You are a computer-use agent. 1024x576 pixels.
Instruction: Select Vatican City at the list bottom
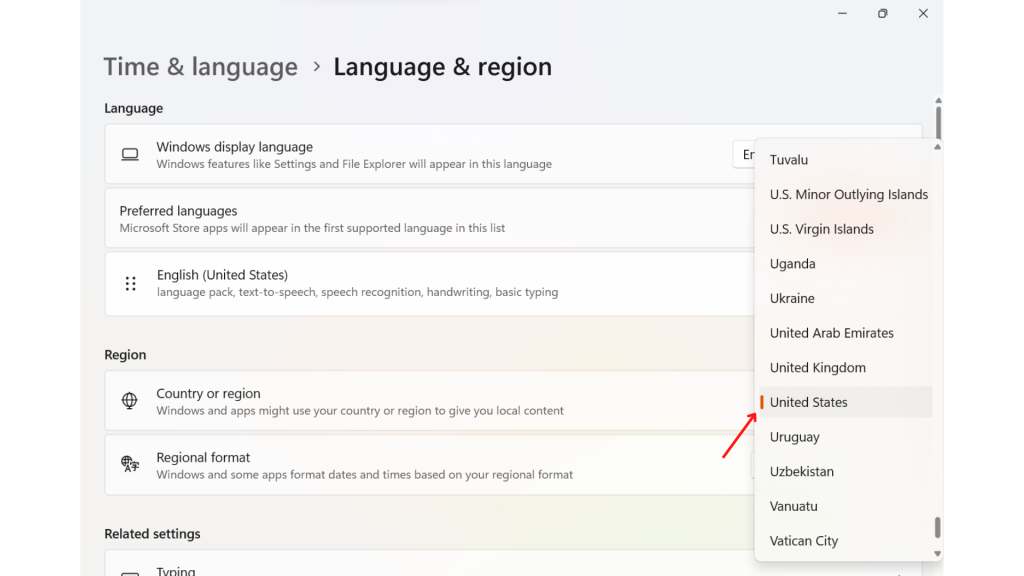point(846,541)
